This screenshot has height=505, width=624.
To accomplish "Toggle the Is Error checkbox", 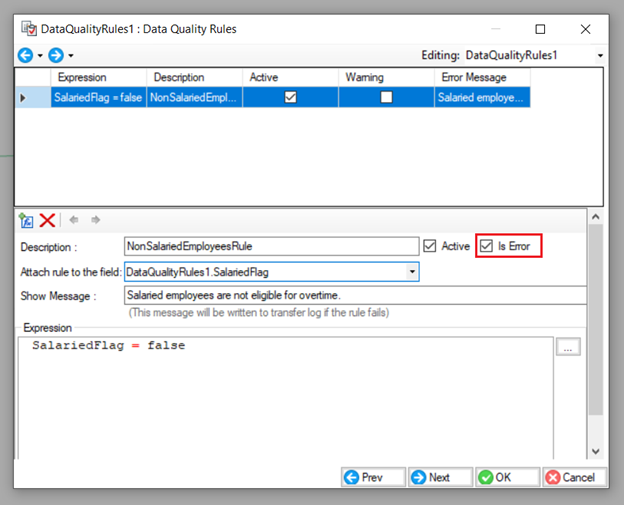I will [x=487, y=246].
